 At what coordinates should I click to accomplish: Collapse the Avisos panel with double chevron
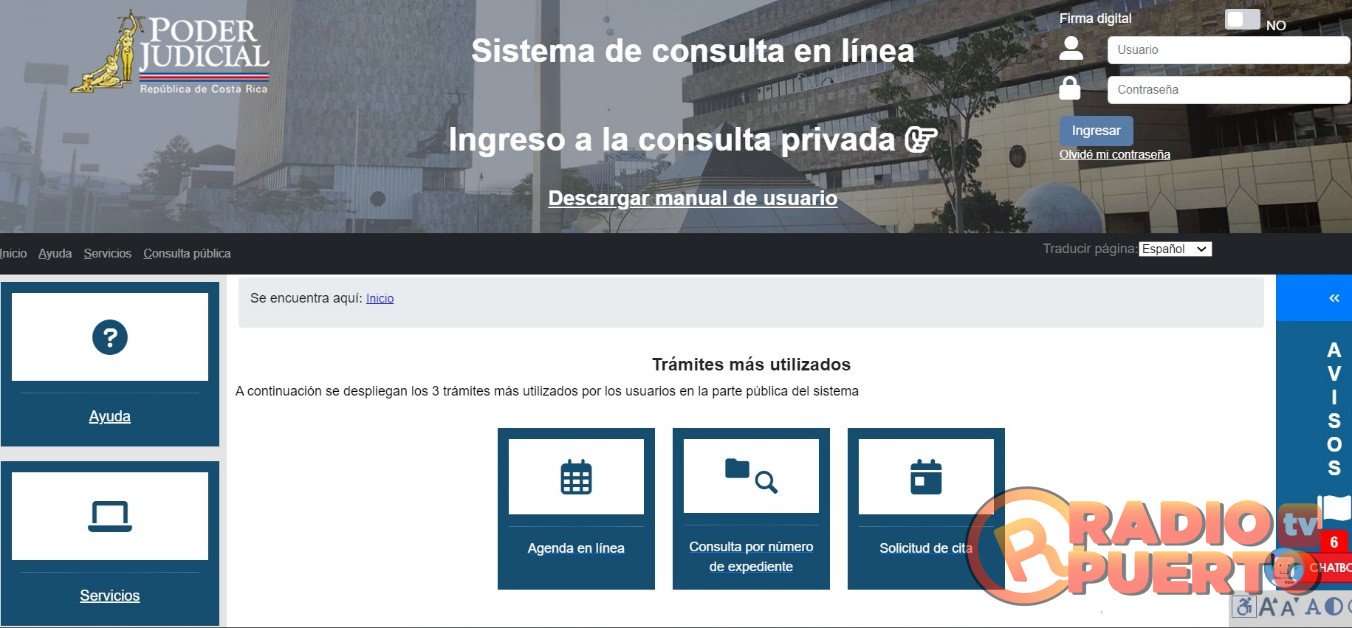pos(1333,298)
